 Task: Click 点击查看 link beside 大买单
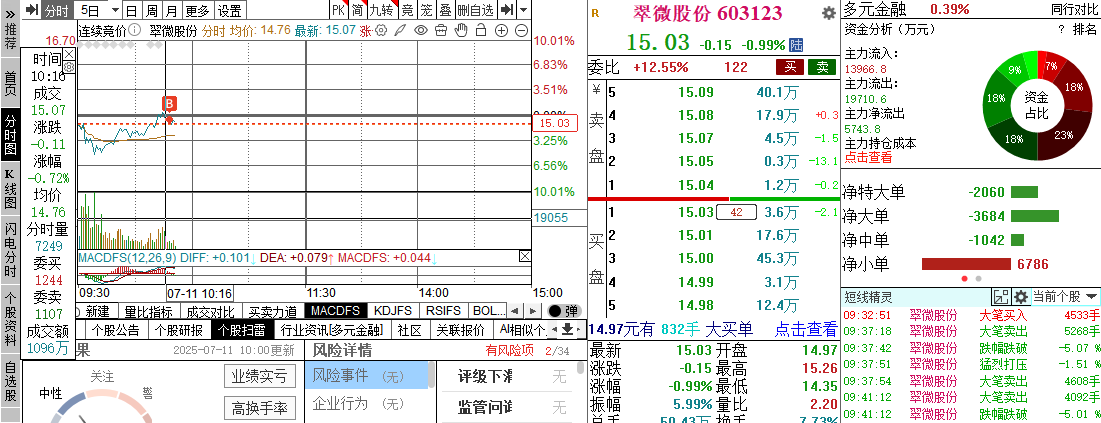[806, 329]
